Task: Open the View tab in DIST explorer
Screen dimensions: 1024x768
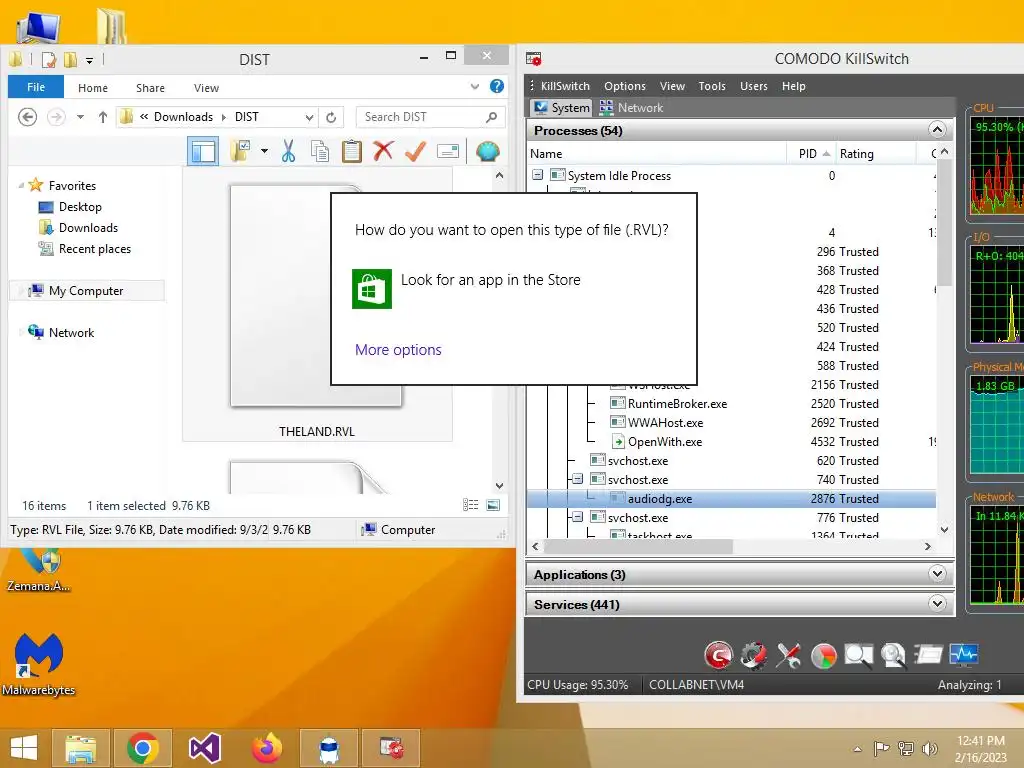Action: click(x=206, y=88)
